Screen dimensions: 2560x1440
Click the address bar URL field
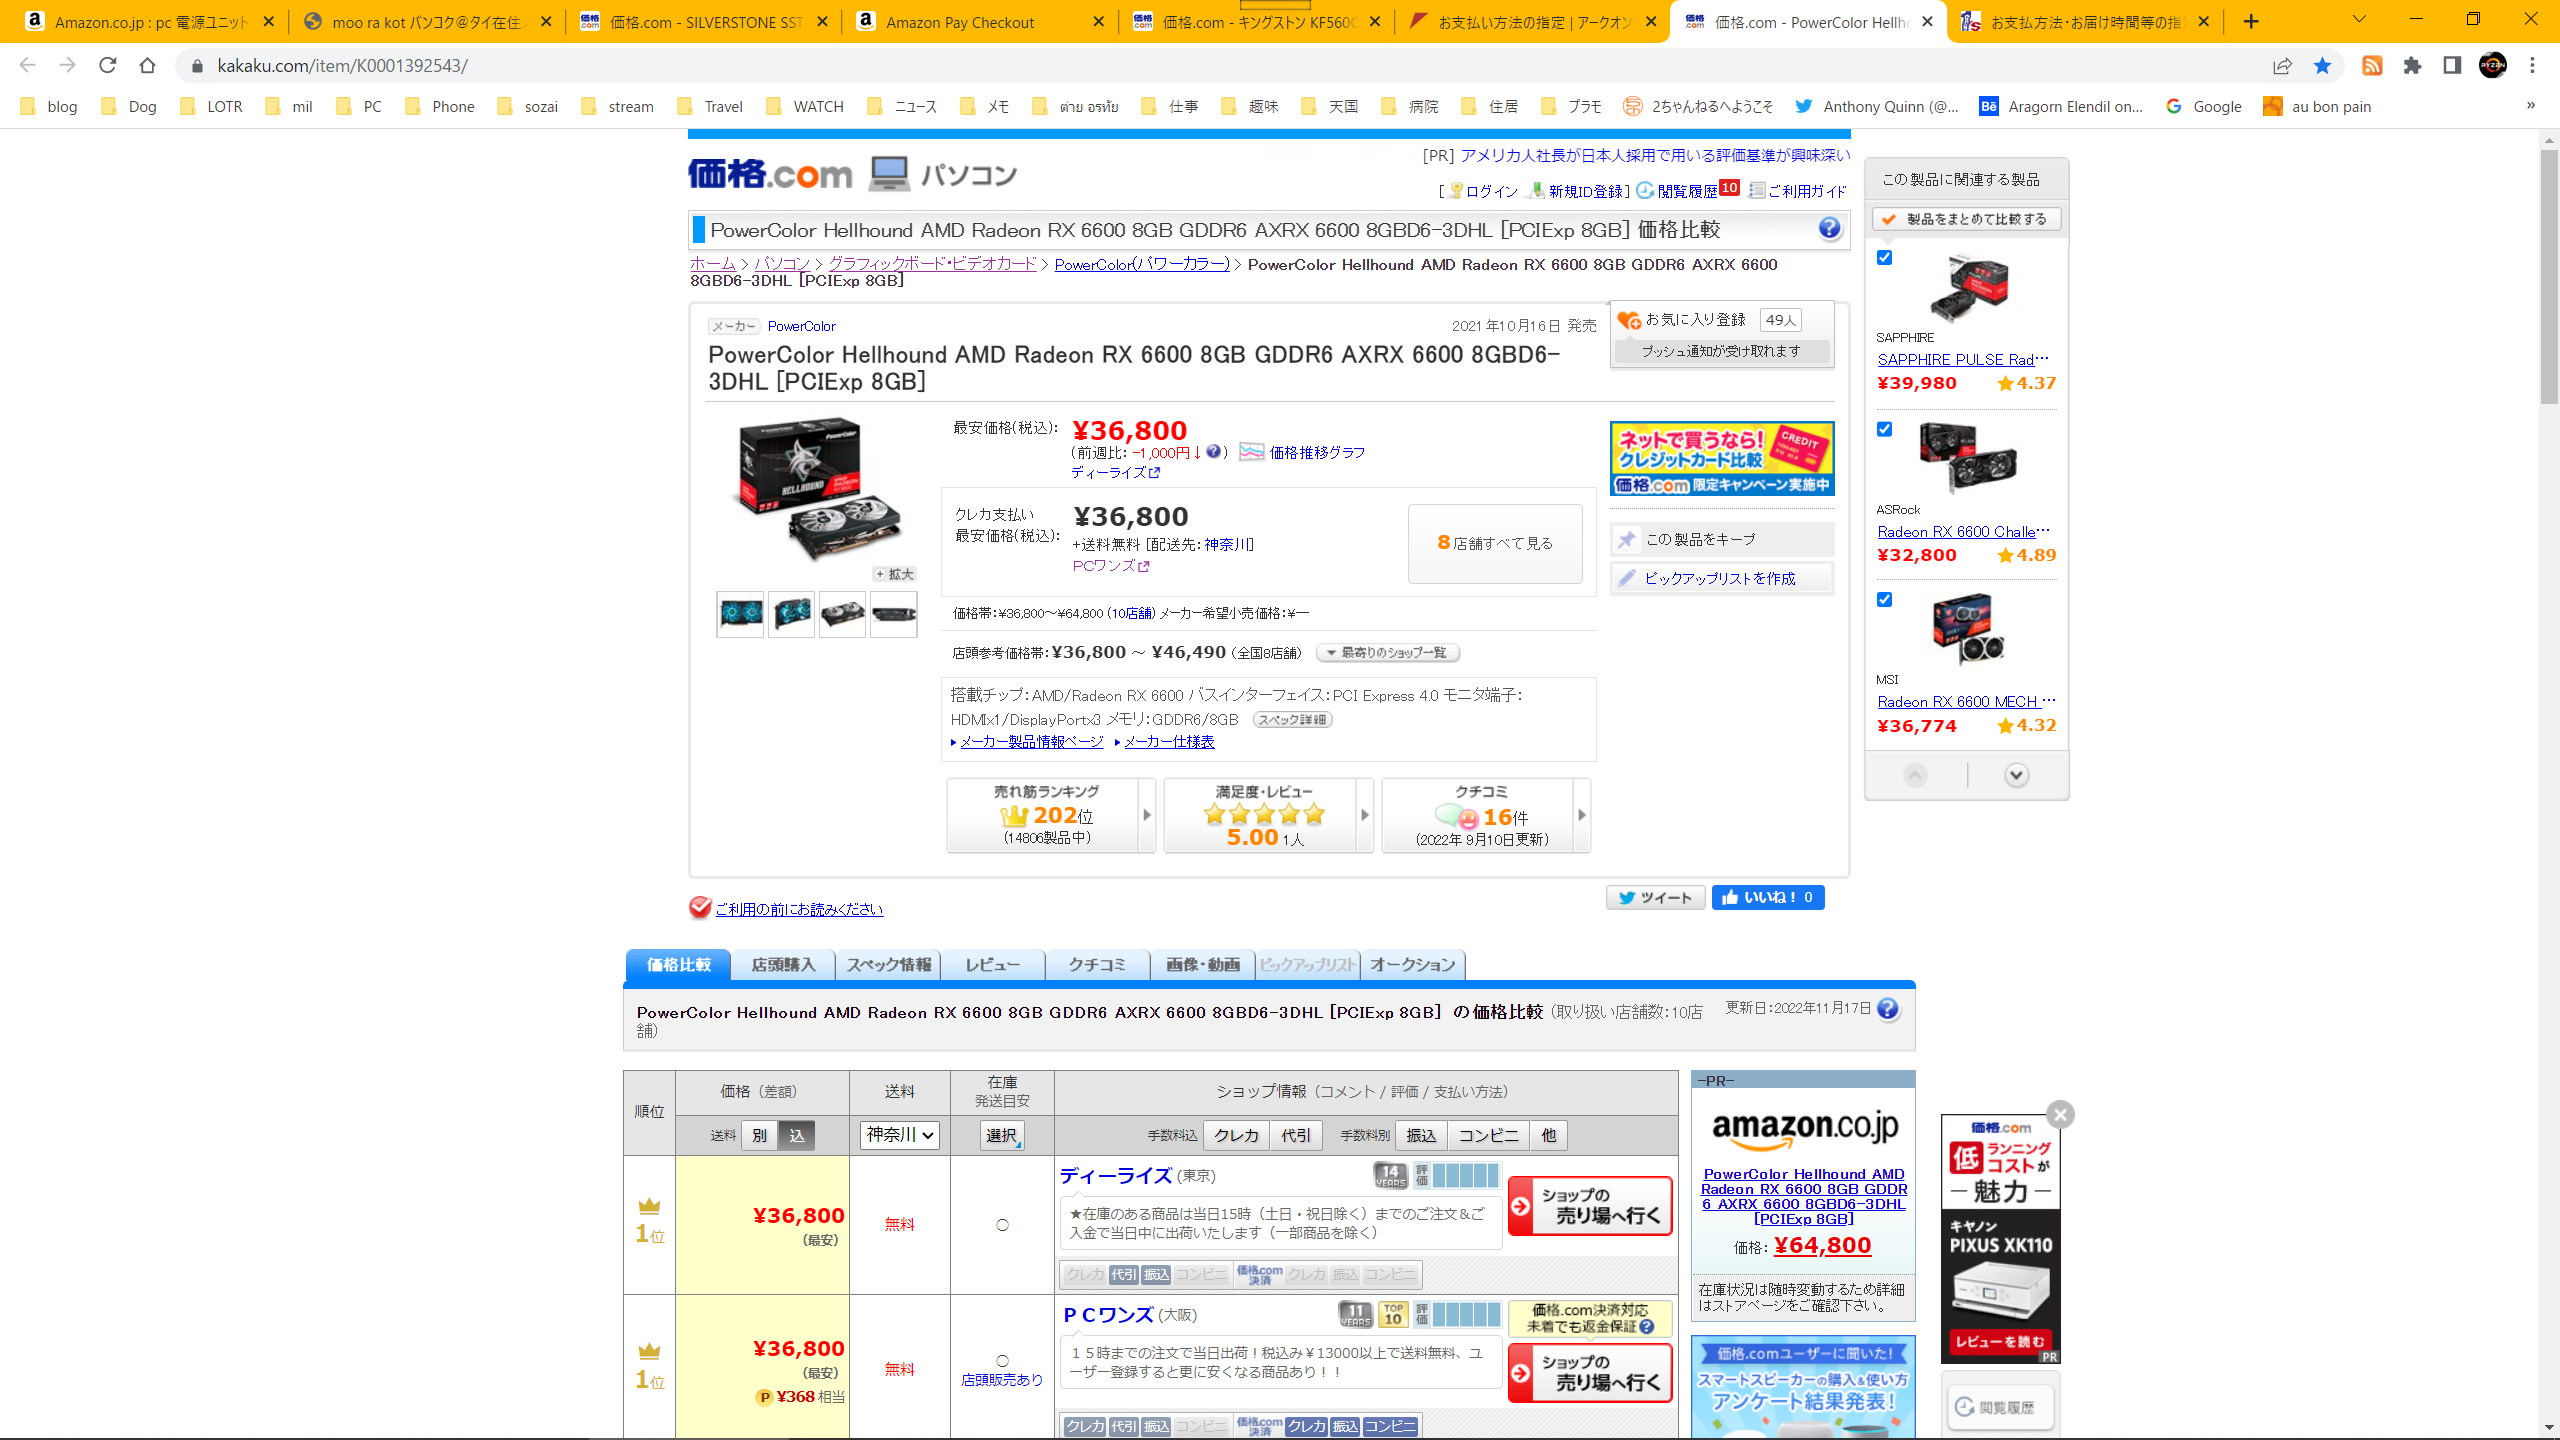(1220, 65)
